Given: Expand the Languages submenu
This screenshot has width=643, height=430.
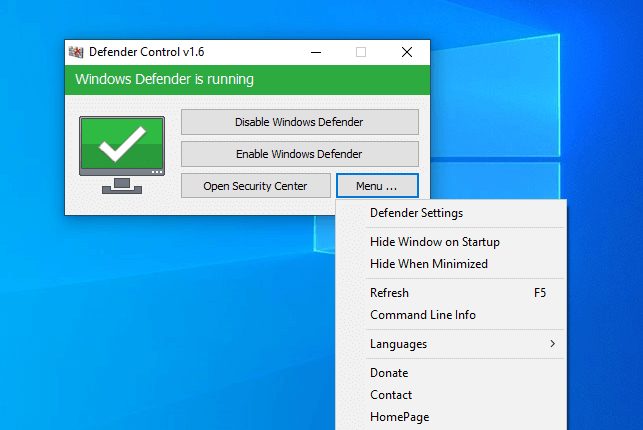Looking at the screenshot, I should (451, 344).
